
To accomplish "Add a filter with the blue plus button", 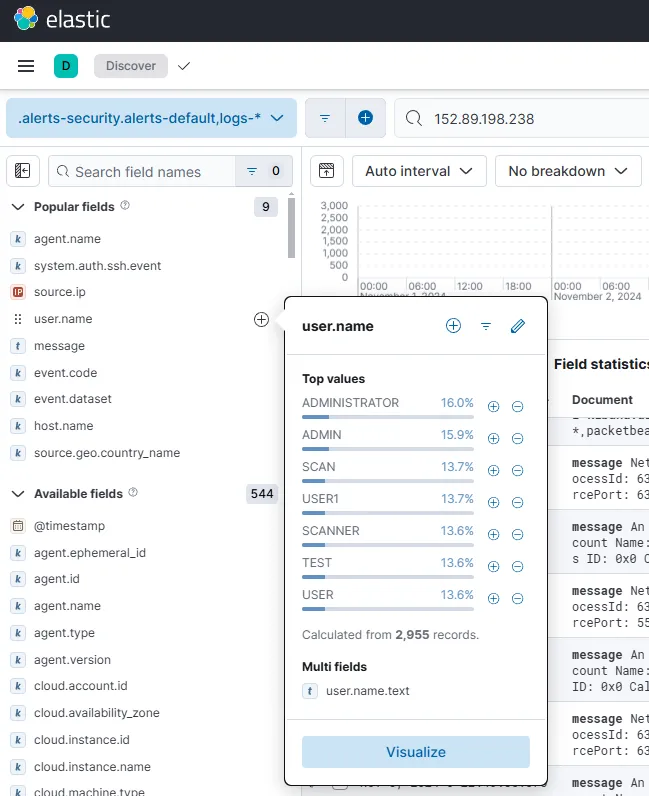I will point(365,118).
